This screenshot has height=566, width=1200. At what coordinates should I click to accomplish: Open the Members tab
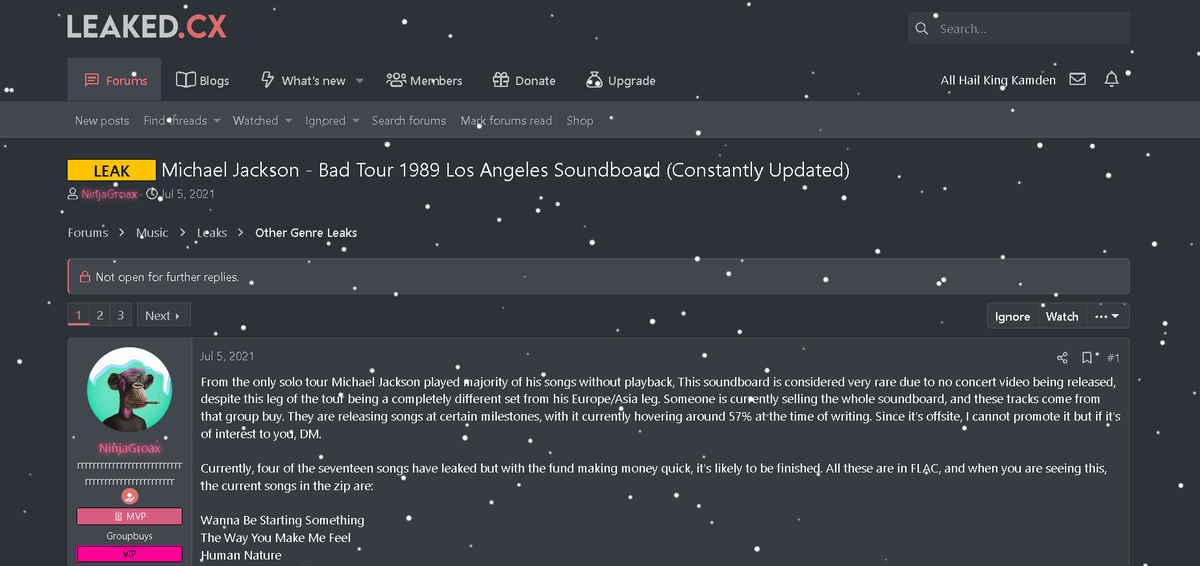(x=424, y=80)
